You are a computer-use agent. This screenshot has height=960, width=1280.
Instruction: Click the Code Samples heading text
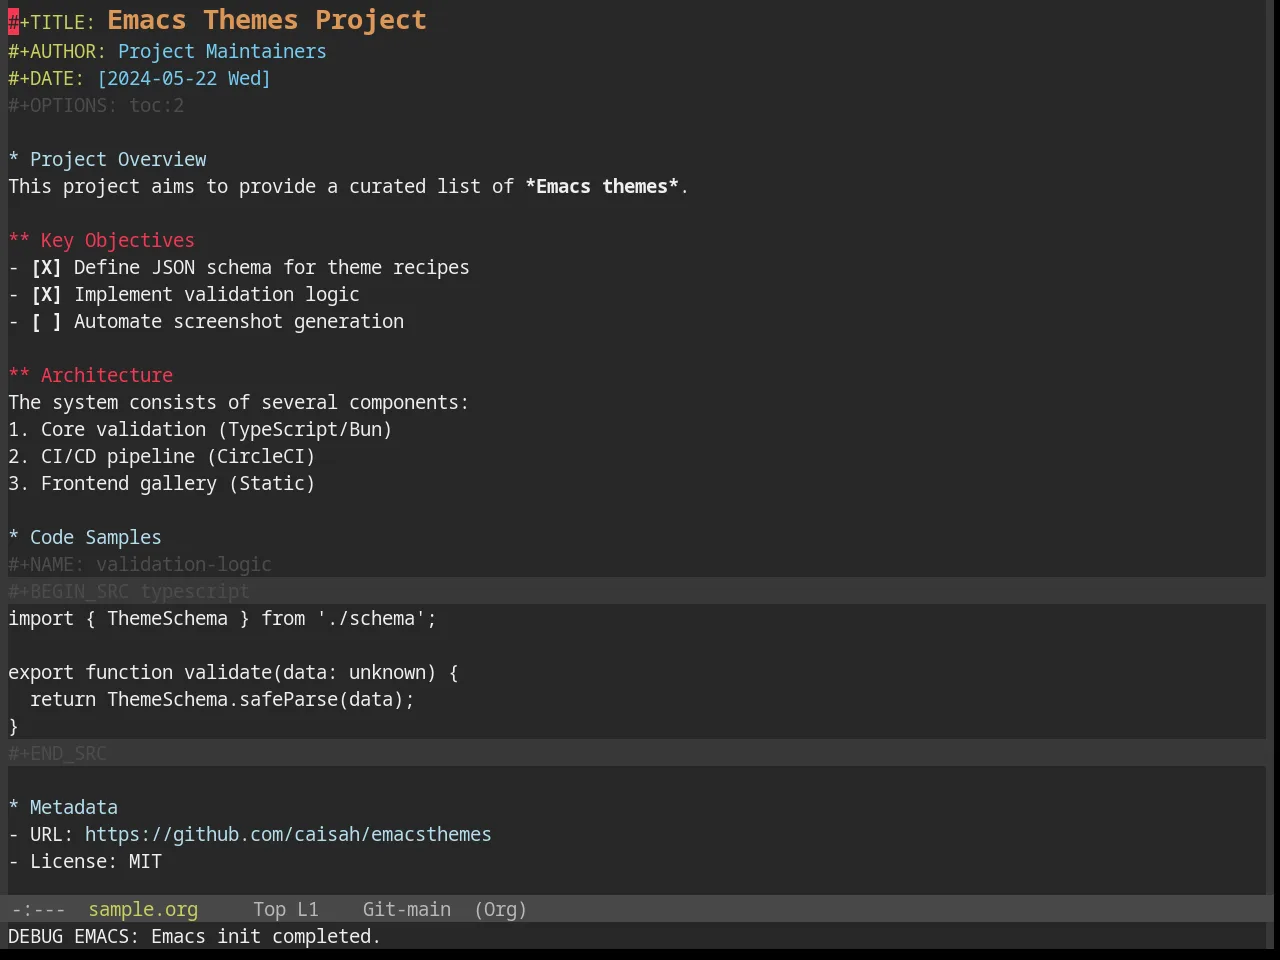click(96, 538)
